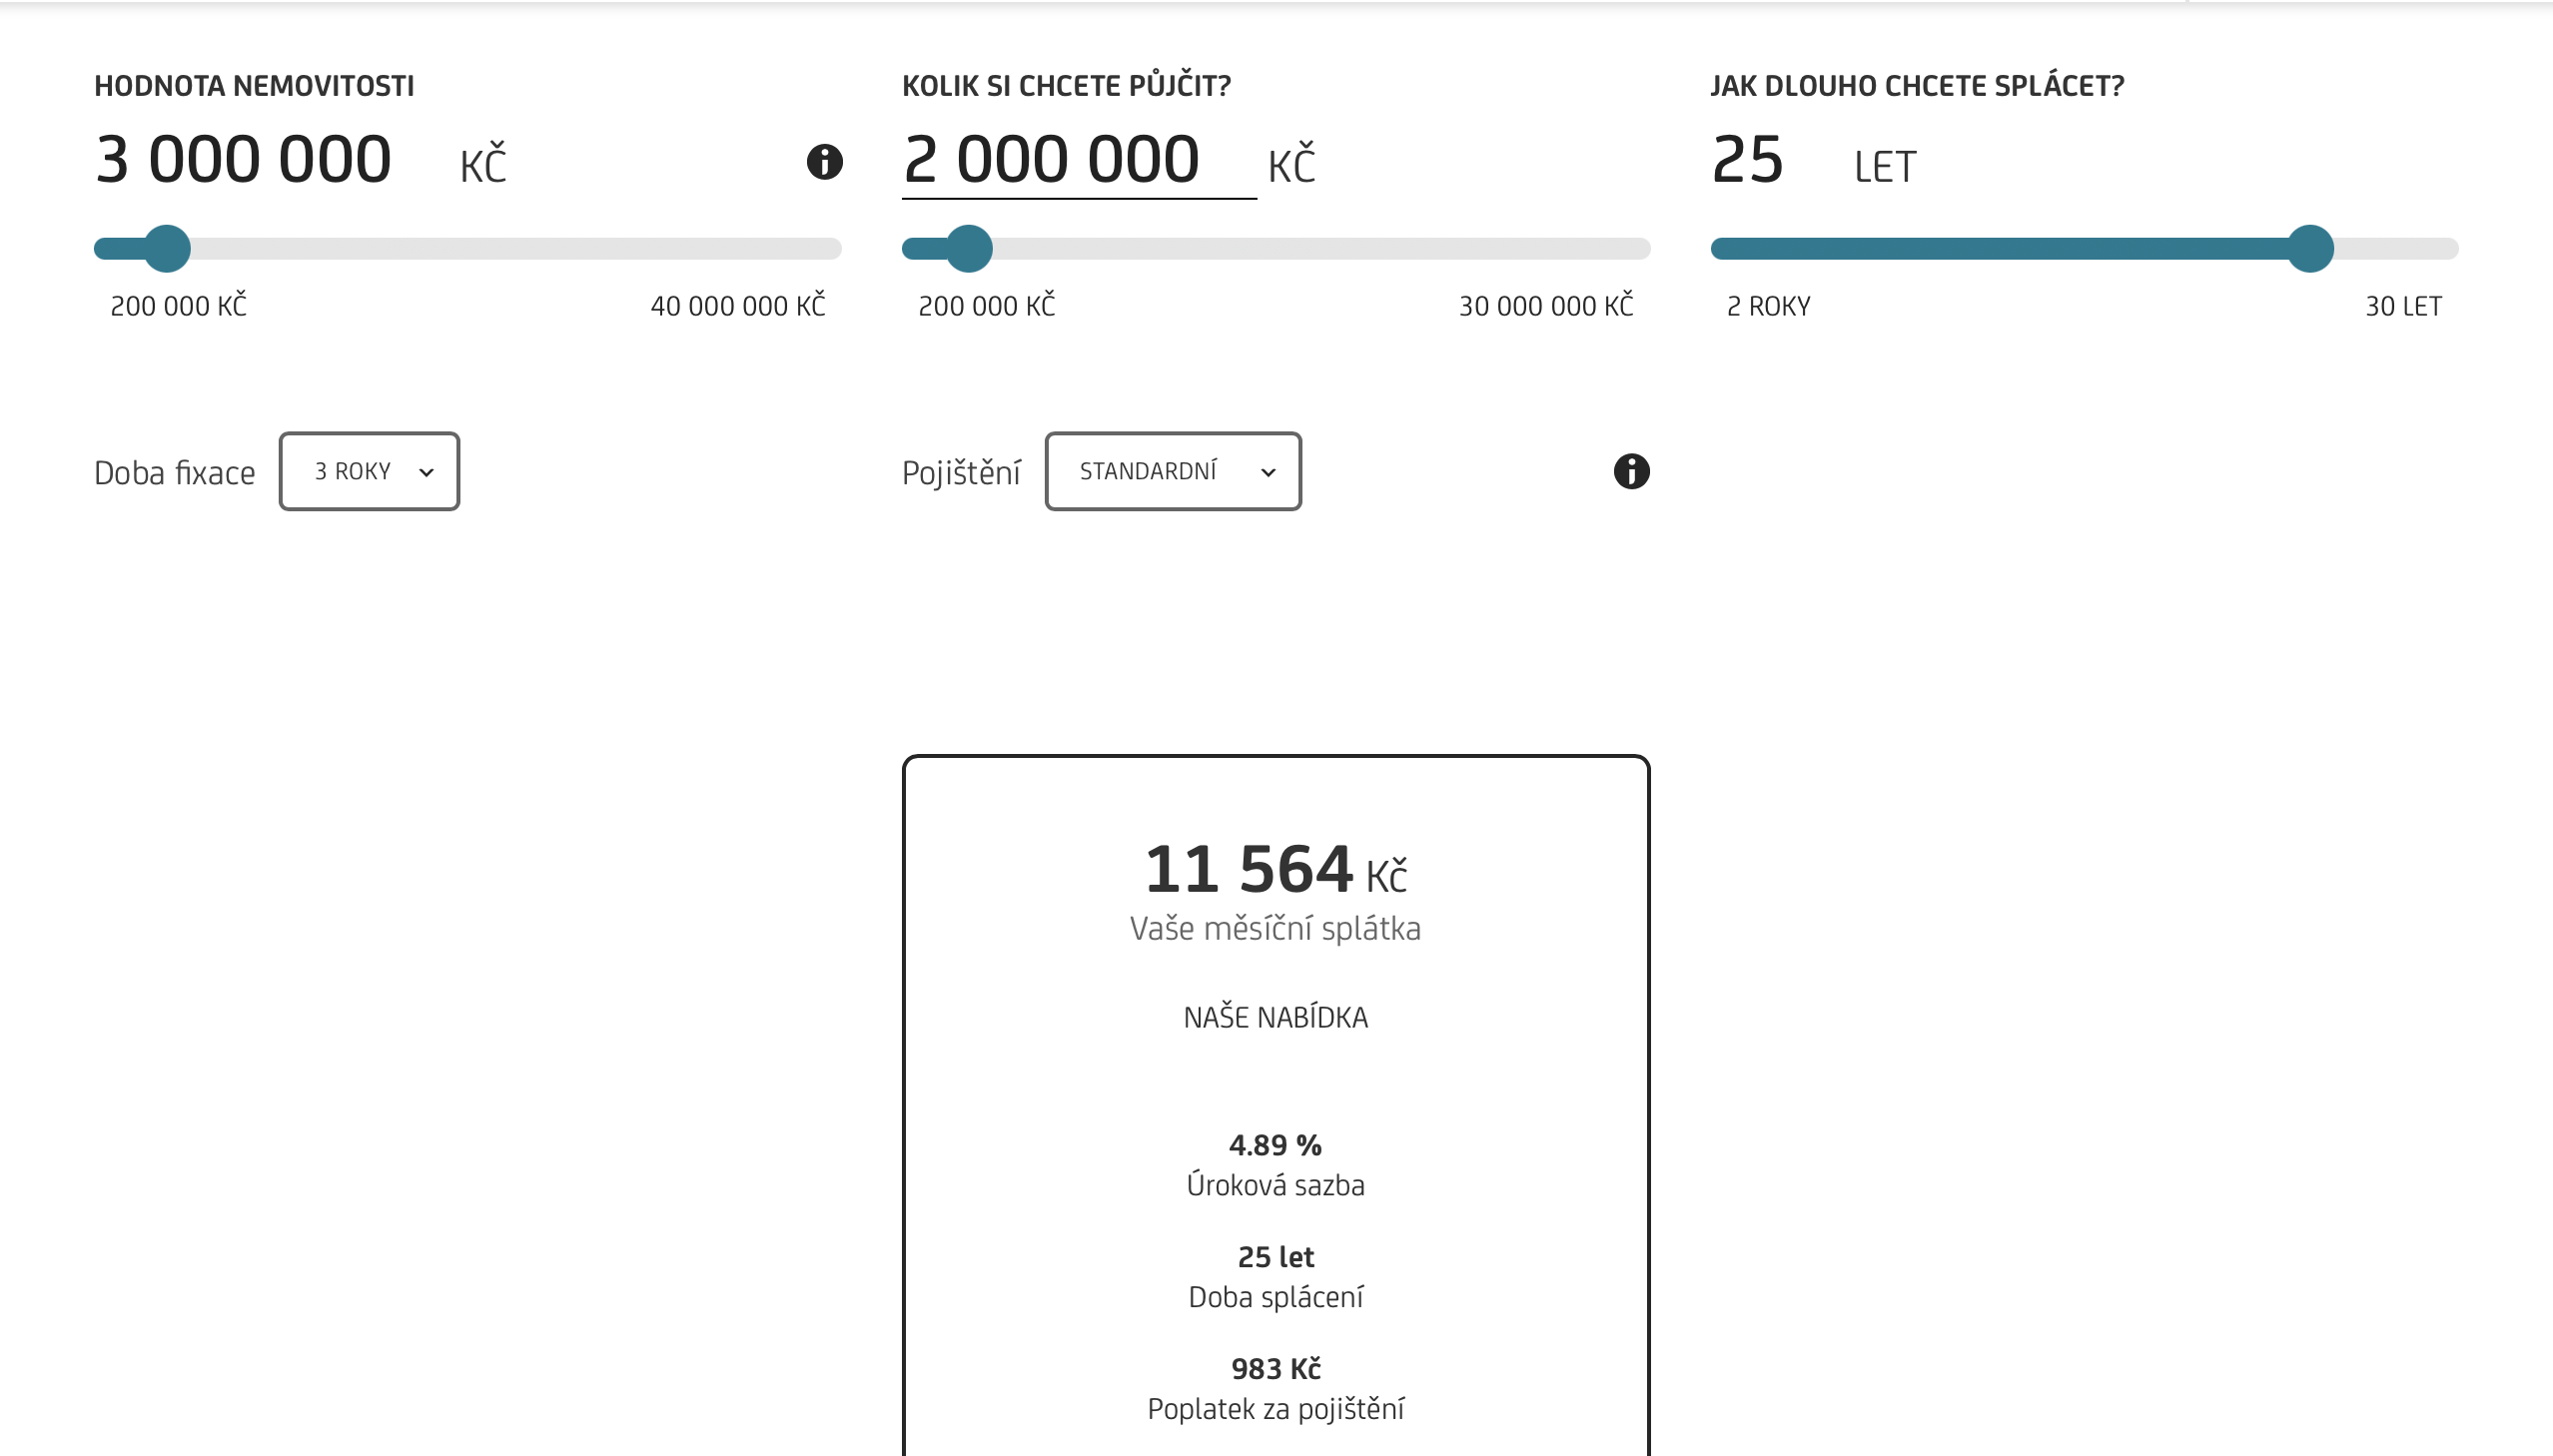The image size is (2553, 1456).
Task: Click info icon beside property value
Action: point(824,161)
